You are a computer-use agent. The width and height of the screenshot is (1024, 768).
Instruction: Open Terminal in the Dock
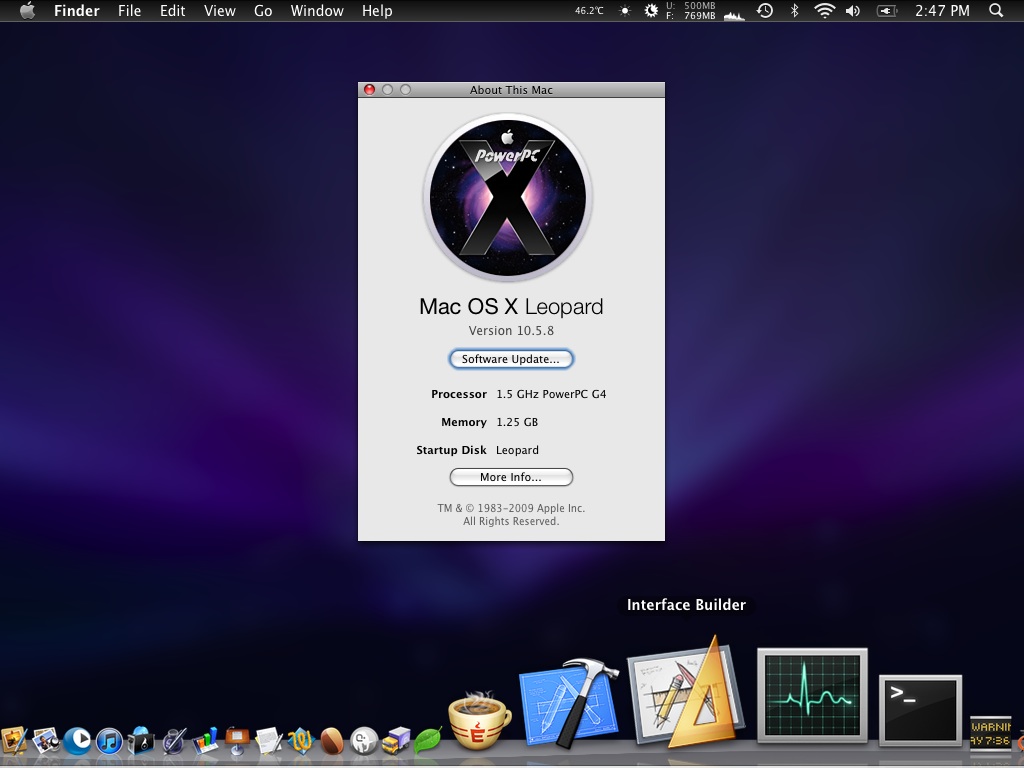(x=920, y=709)
